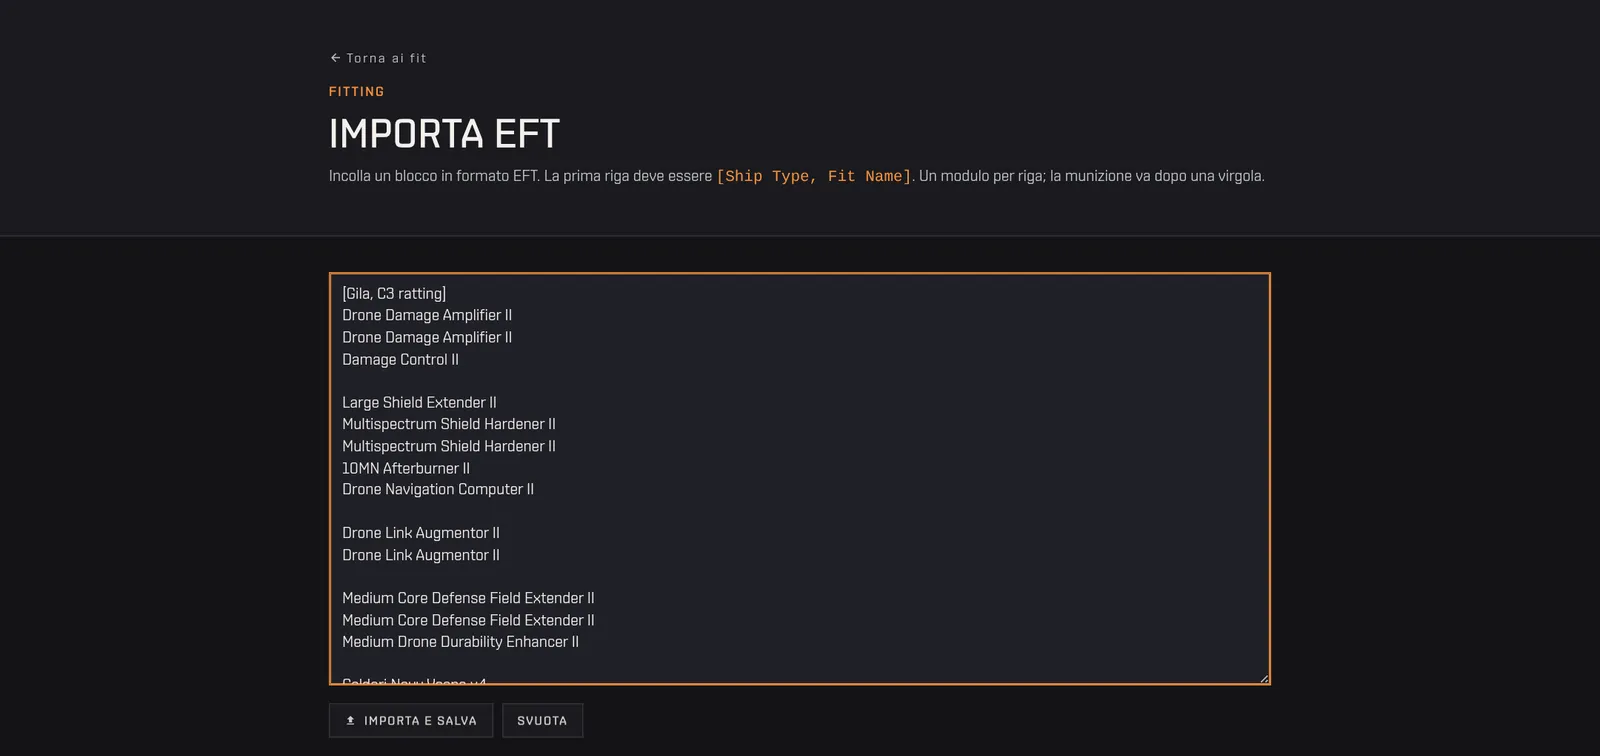This screenshot has height=756, width=1600.
Task: Go back via Torna ai fit link
Action: tap(378, 58)
